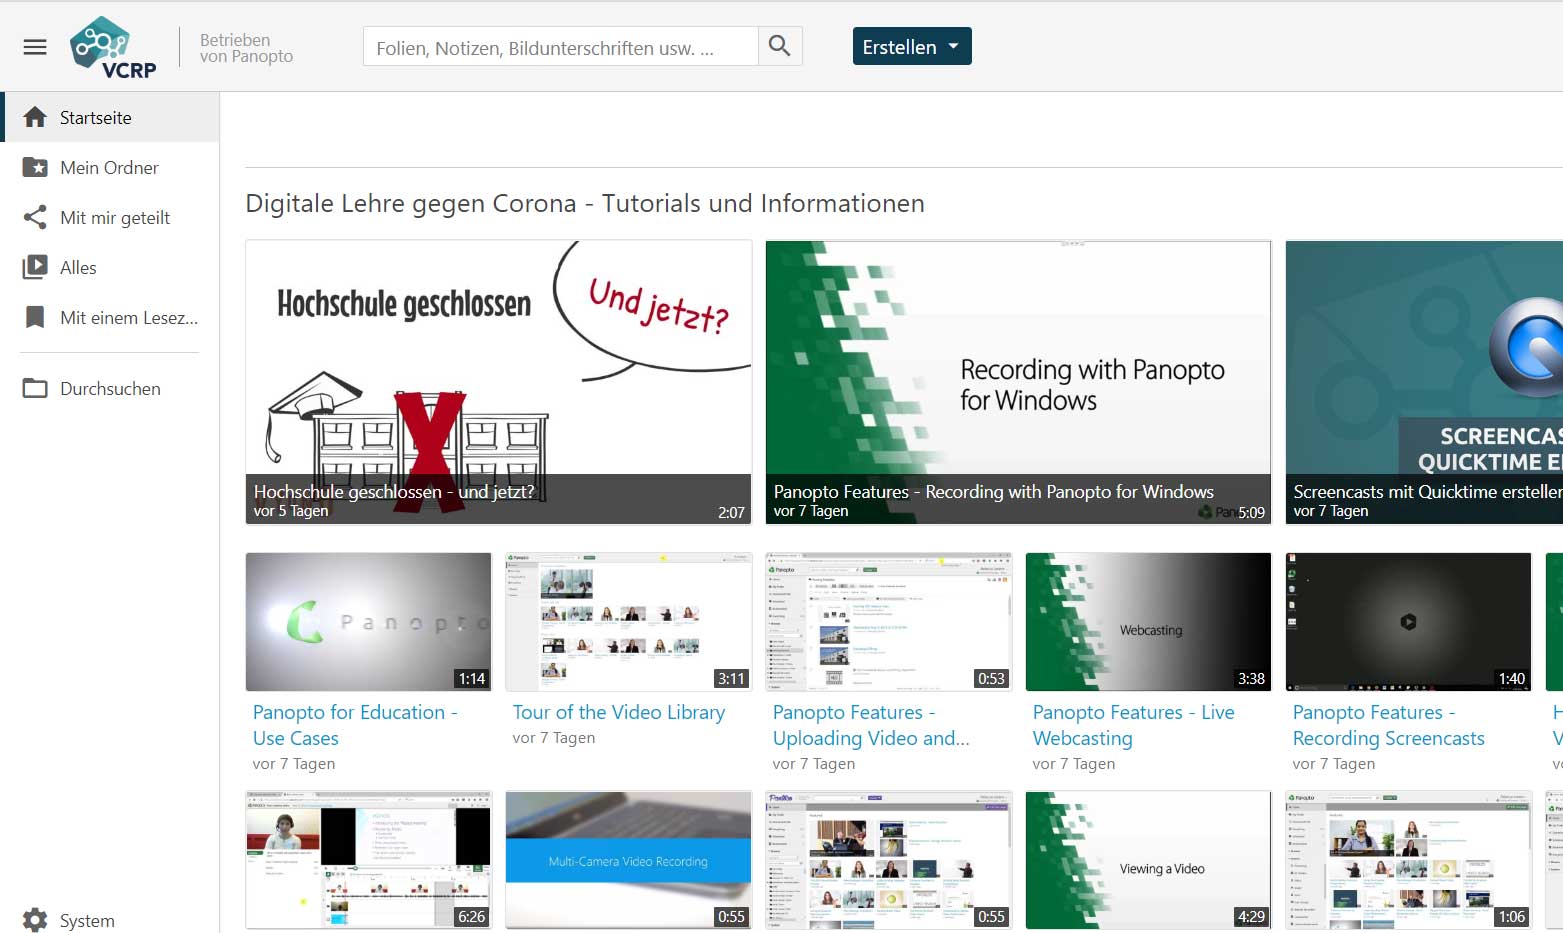Open Panopto for Education - Use Cases link
Image resolution: width=1563 pixels, height=933 pixels.
tap(354, 725)
